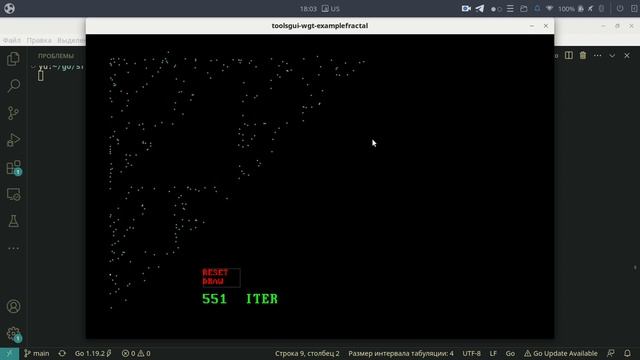Open the Extensions view

13,167
